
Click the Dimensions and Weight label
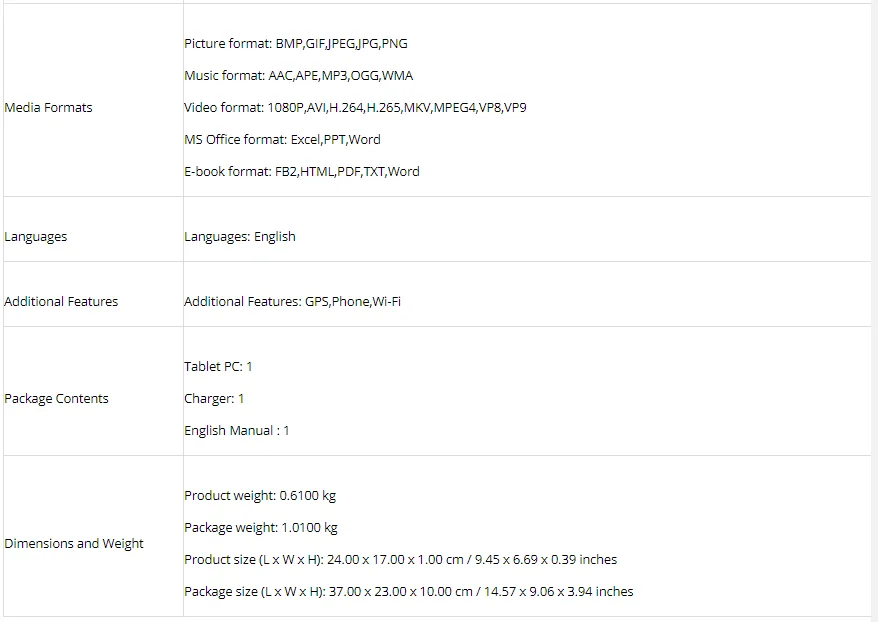click(74, 543)
